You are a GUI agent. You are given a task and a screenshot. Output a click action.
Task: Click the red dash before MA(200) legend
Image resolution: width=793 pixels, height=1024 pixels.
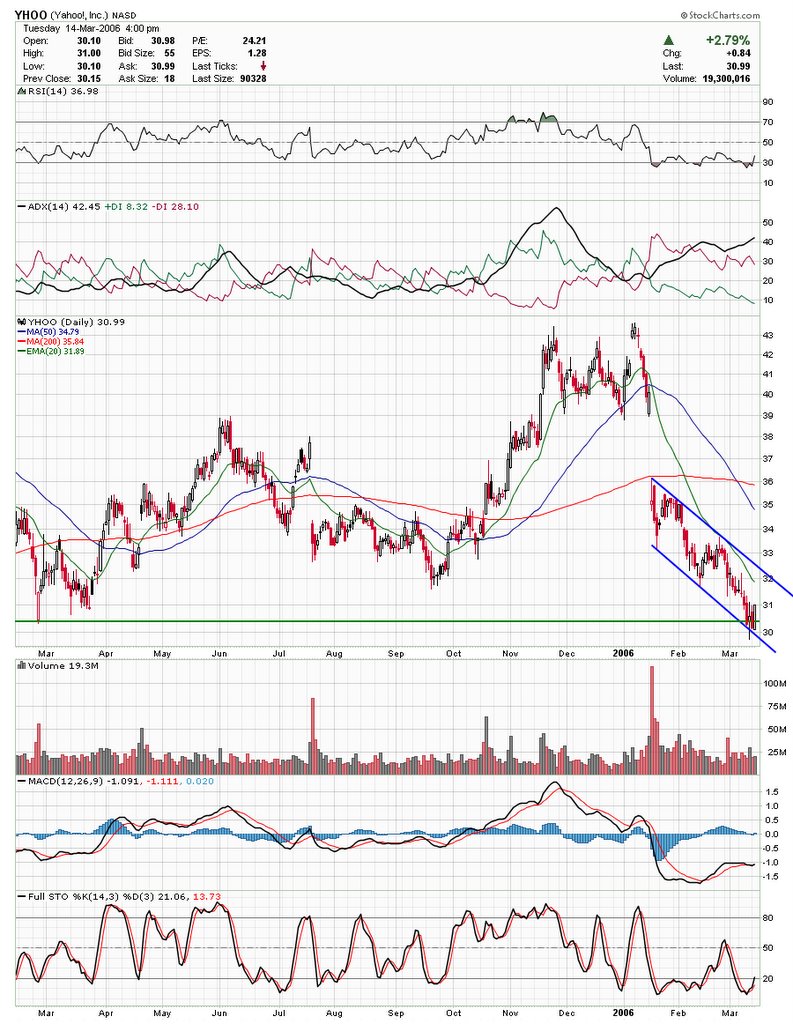[21, 342]
